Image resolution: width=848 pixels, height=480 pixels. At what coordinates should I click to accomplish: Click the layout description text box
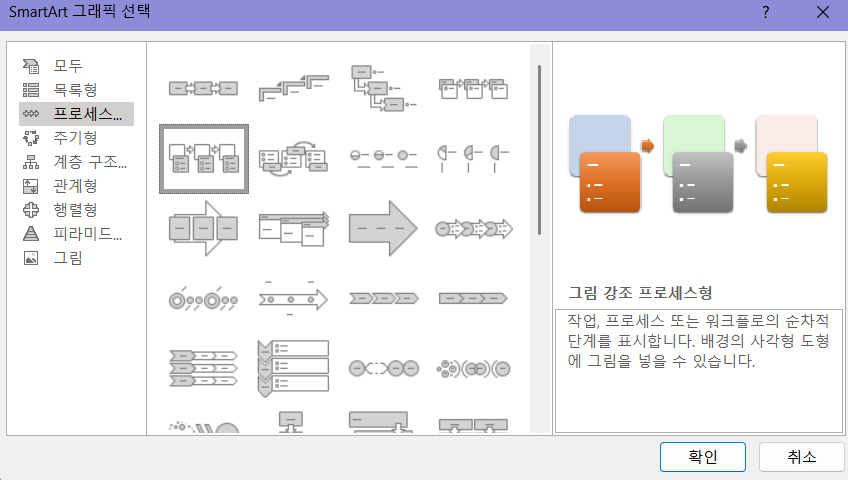coord(699,371)
